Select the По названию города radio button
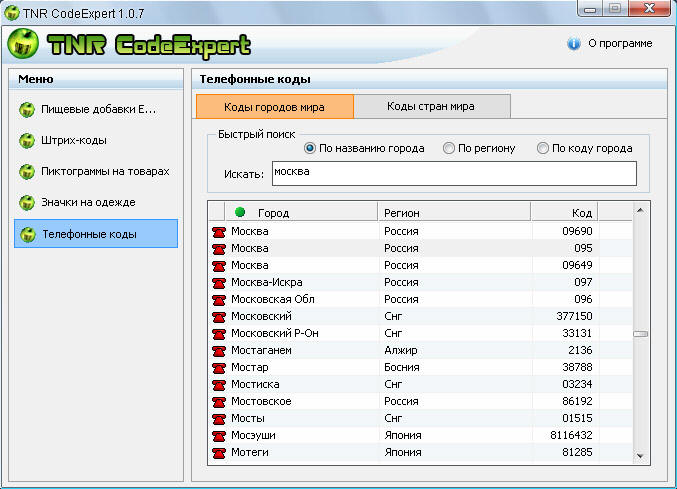Image resolution: width=677 pixels, height=489 pixels. click(310, 148)
